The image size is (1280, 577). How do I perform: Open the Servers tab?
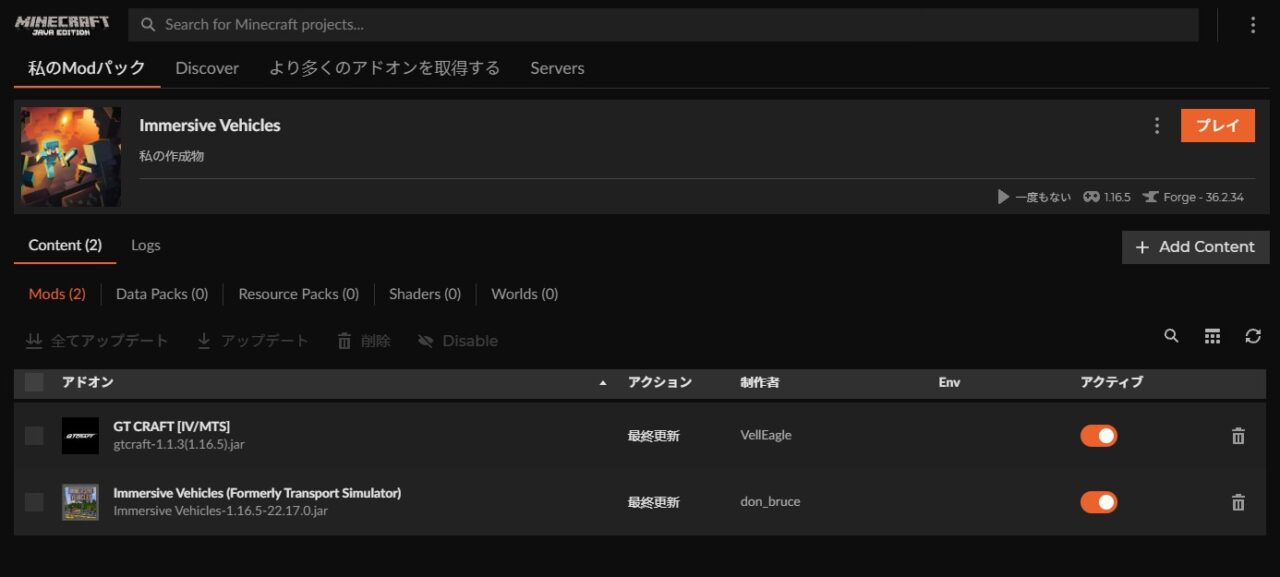pos(557,68)
